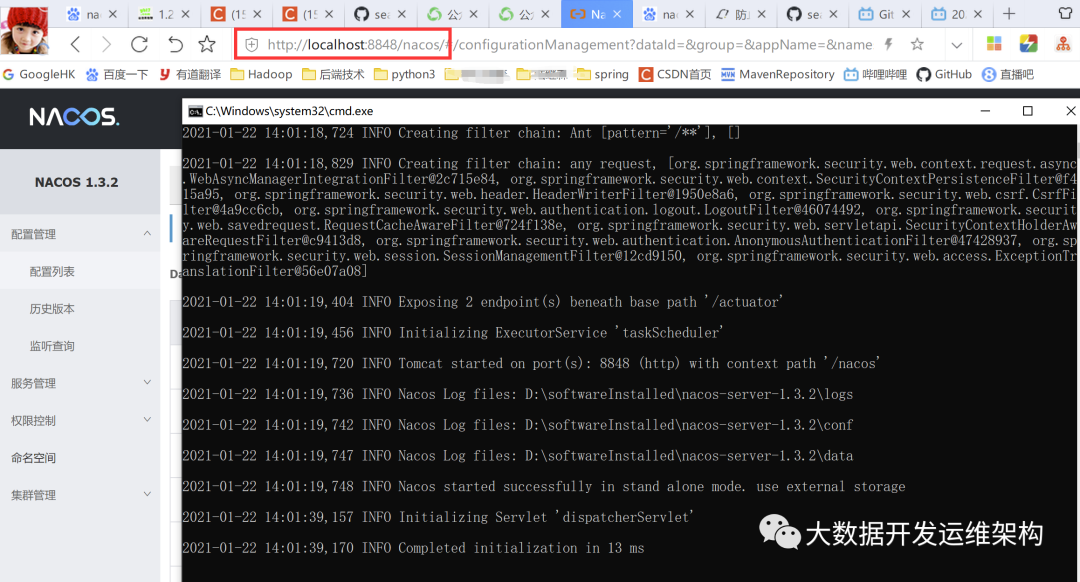The image size is (1080, 582).
Task: Open the python3 bookmark folder
Action: pyautogui.click(x=404, y=74)
